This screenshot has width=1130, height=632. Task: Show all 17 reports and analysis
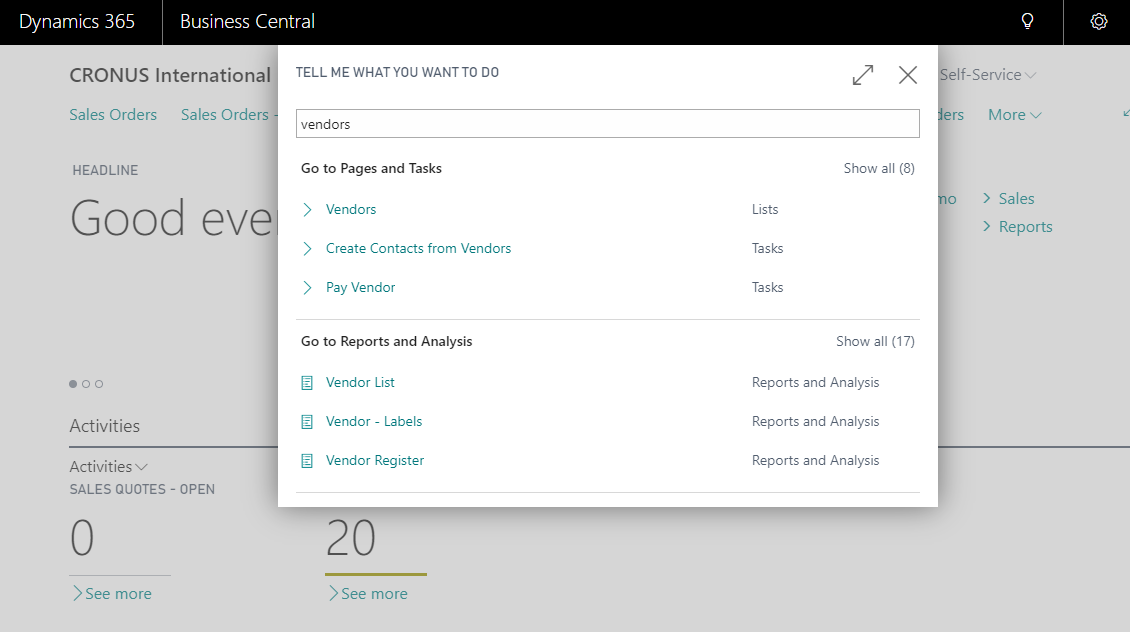pos(875,342)
